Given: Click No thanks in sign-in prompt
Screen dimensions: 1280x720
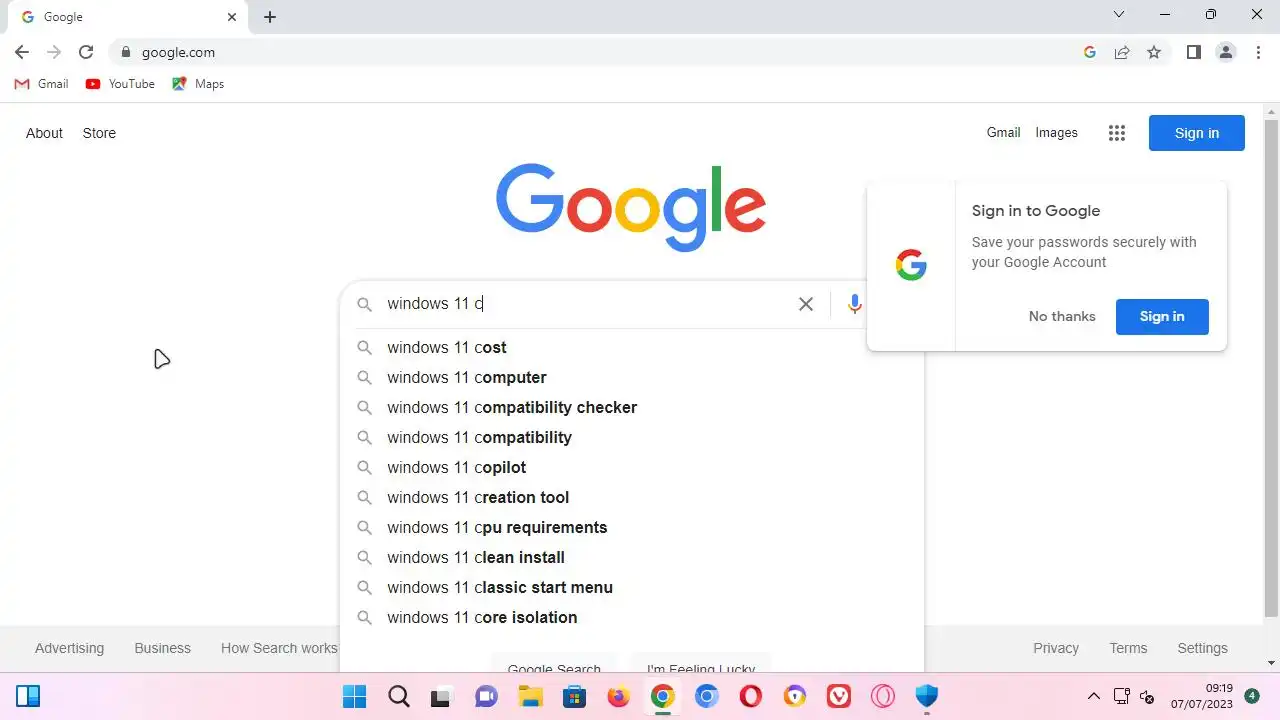Looking at the screenshot, I should tap(1061, 316).
